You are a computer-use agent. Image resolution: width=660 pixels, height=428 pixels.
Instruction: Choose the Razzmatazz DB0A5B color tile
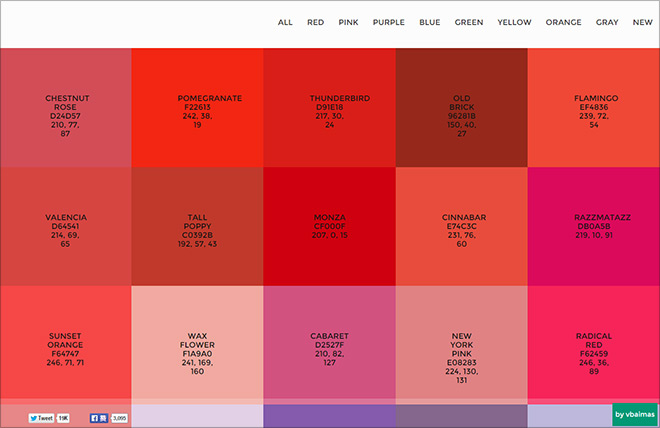(x=594, y=226)
